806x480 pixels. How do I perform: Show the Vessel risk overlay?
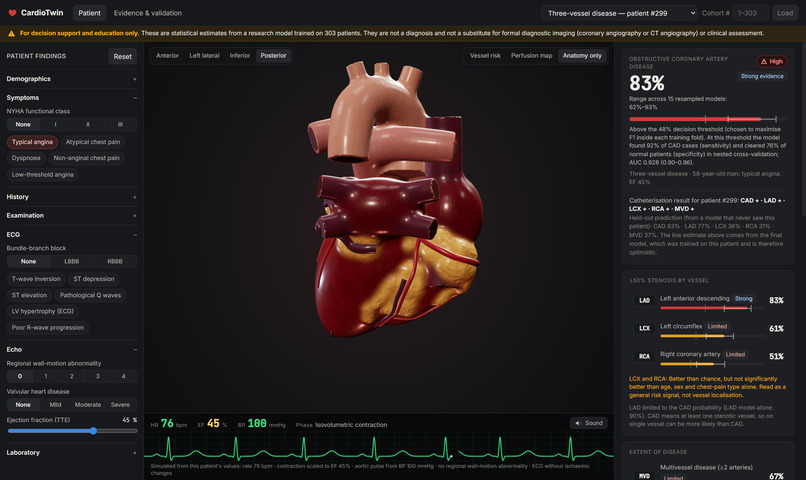[x=485, y=56]
